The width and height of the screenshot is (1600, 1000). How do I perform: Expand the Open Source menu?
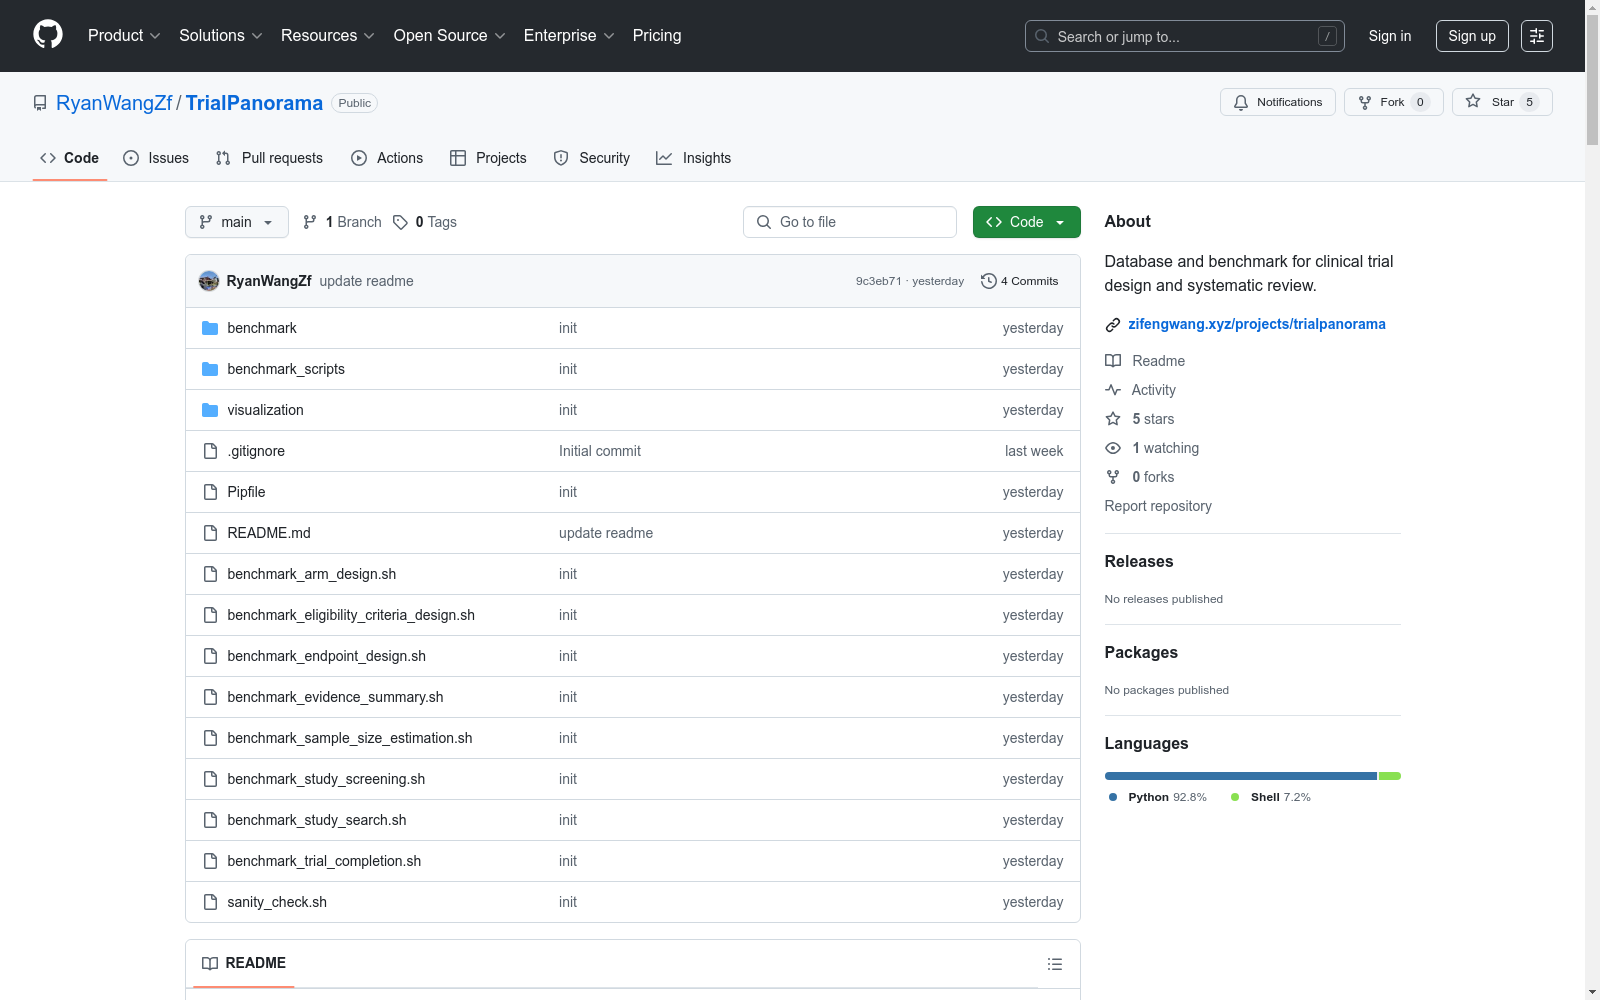coord(450,36)
